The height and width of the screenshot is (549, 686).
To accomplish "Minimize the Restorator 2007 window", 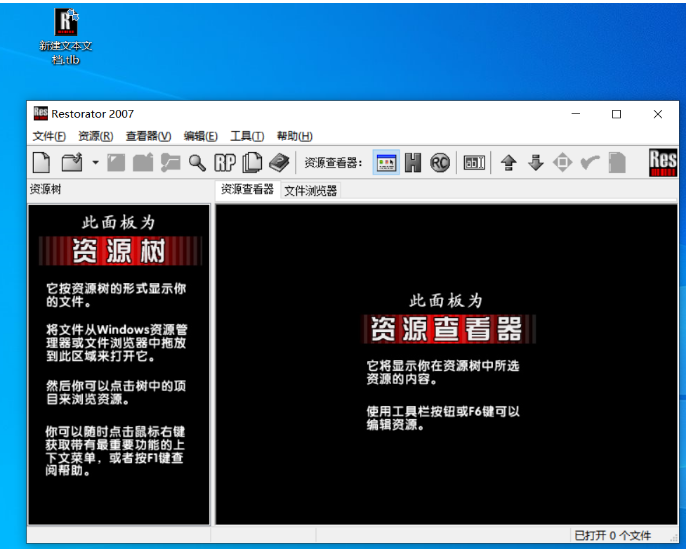I will coord(576,114).
